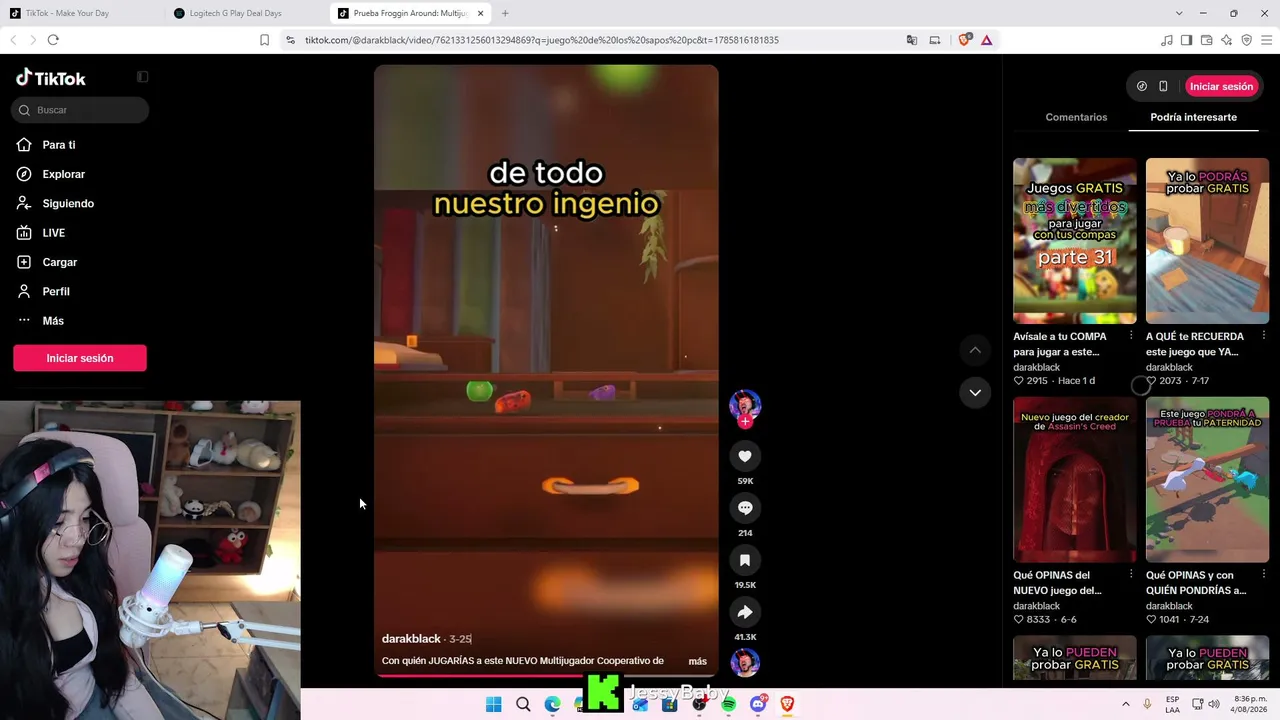
Task: Seek using the video progress bar
Action: coord(546,675)
